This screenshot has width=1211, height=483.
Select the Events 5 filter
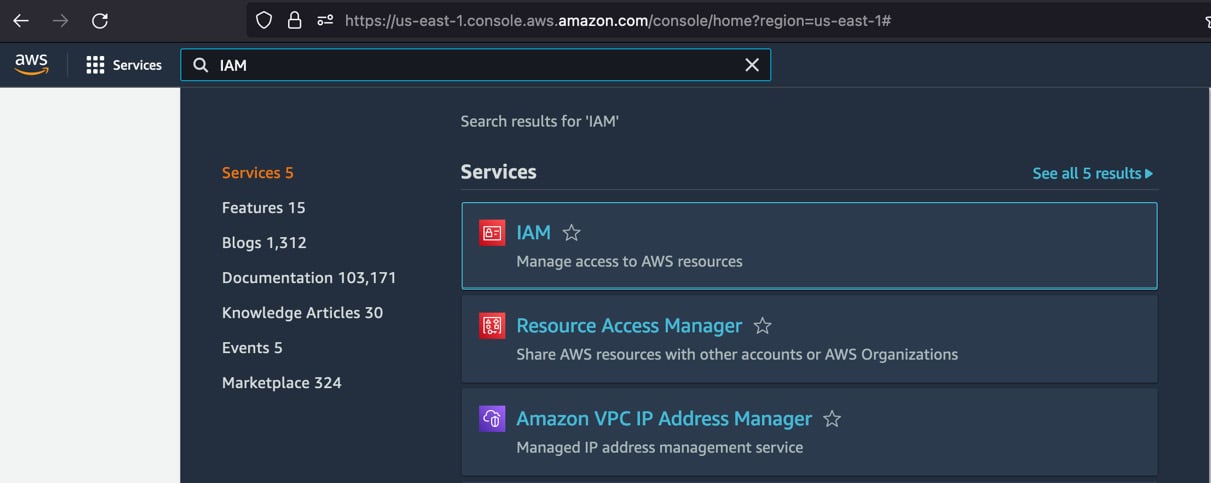[252, 348]
